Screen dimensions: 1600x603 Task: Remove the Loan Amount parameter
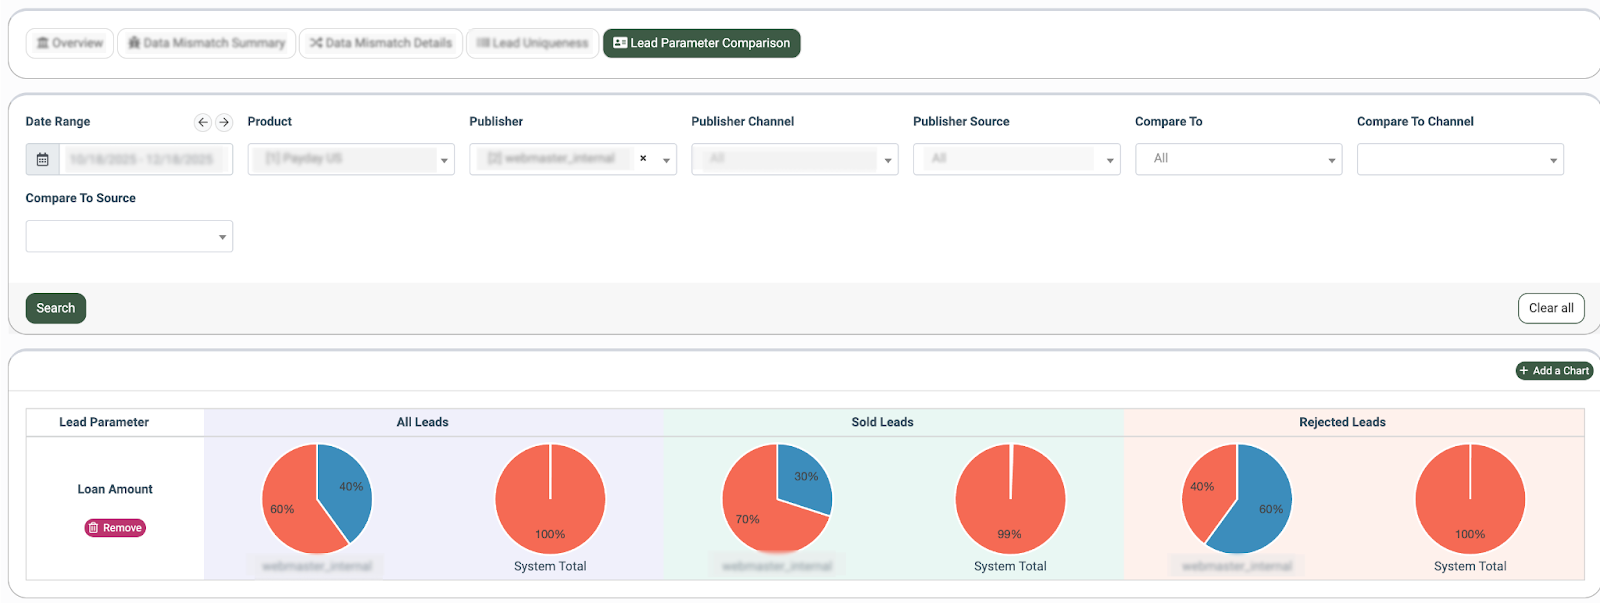[x=115, y=528]
